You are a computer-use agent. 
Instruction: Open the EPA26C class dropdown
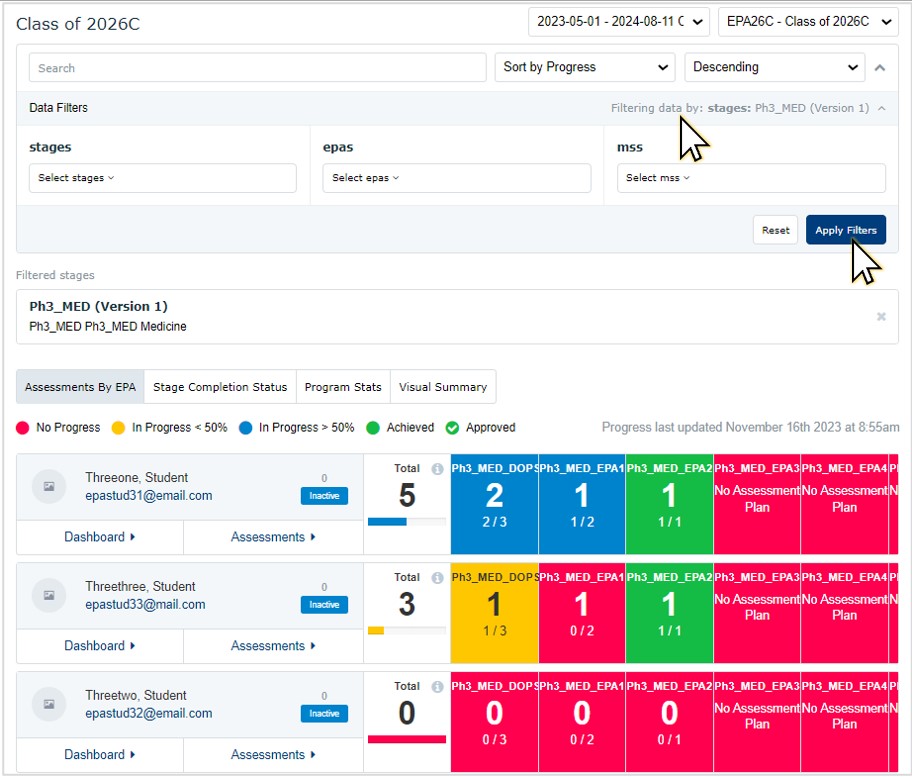808,22
